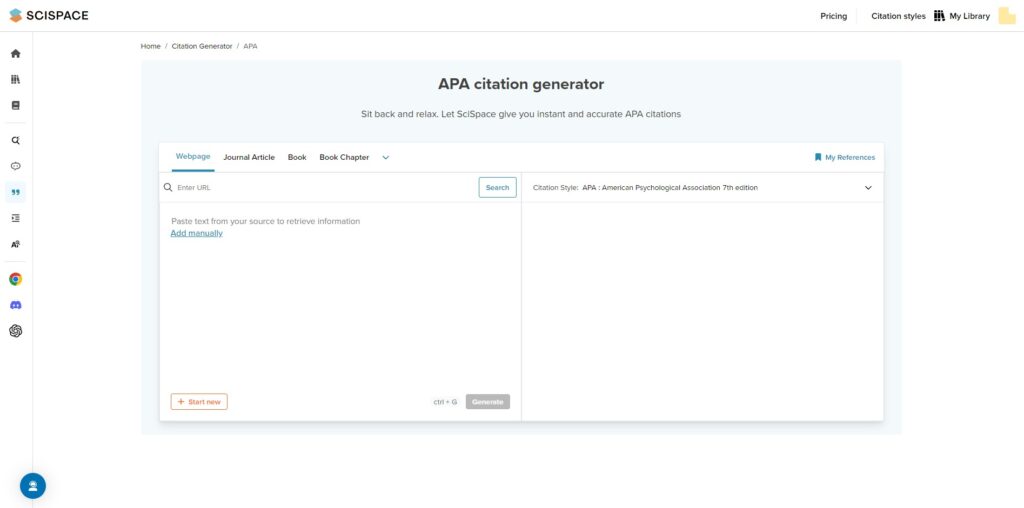The width and height of the screenshot is (1024, 508).
Task: Click the Generate button
Action: (x=488, y=402)
